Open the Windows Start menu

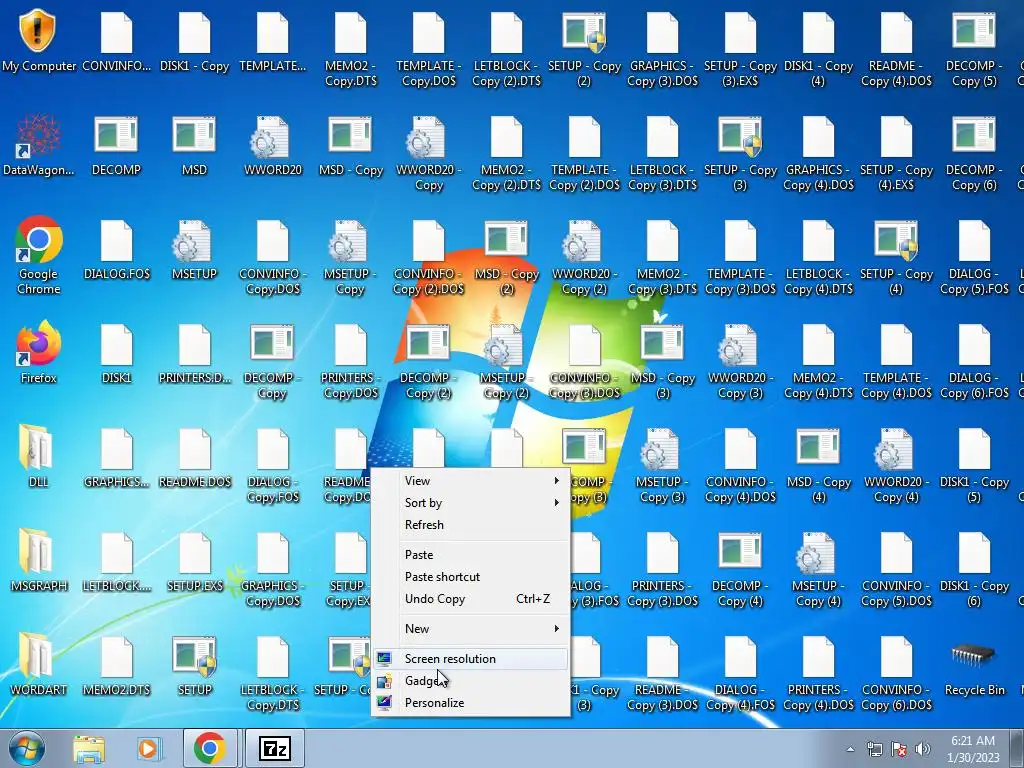pos(26,748)
